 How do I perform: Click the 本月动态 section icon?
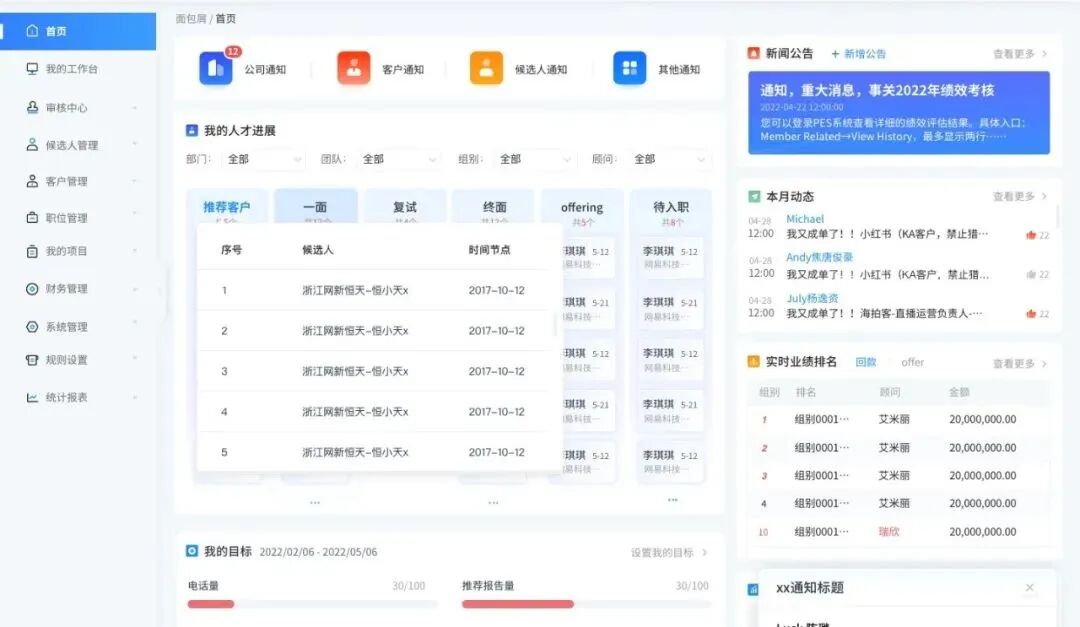pyautogui.click(x=754, y=196)
